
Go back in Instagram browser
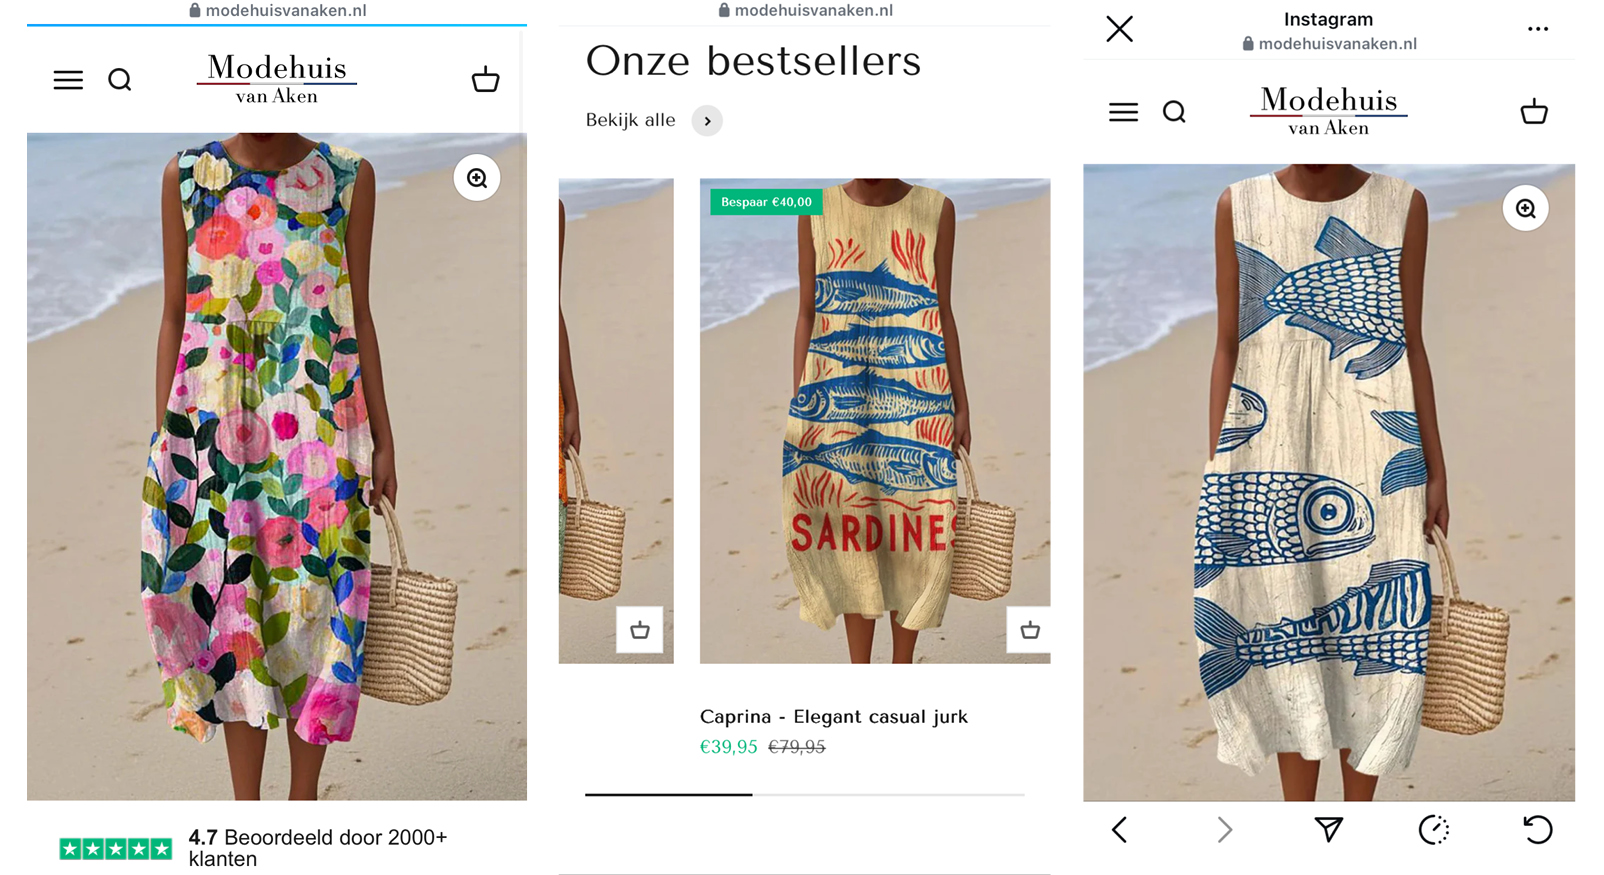pos(1120,829)
